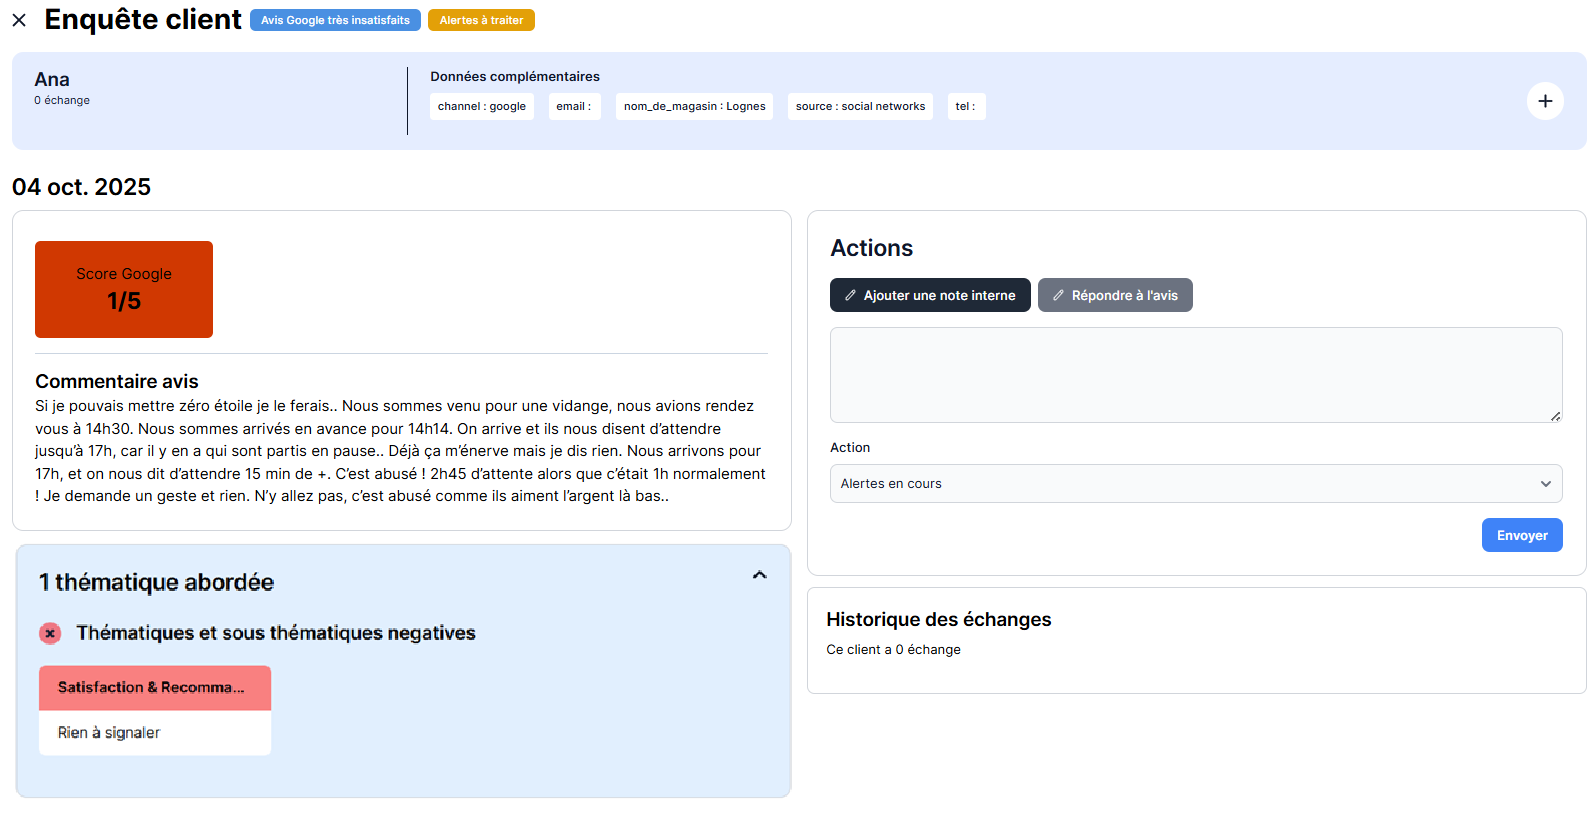This screenshot has height=814, width=1596.
Task: Click the Alertes à traiter badge
Action: pos(481,20)
